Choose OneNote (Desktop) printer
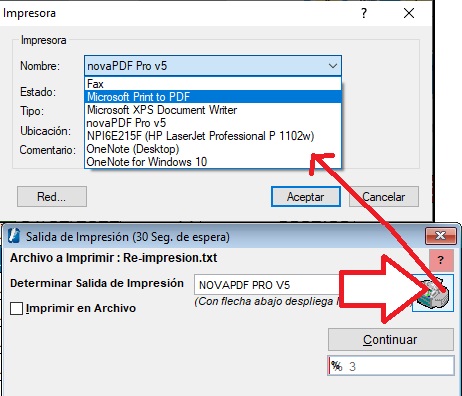This screenshot has width=462, height=396. click(213, 149)
